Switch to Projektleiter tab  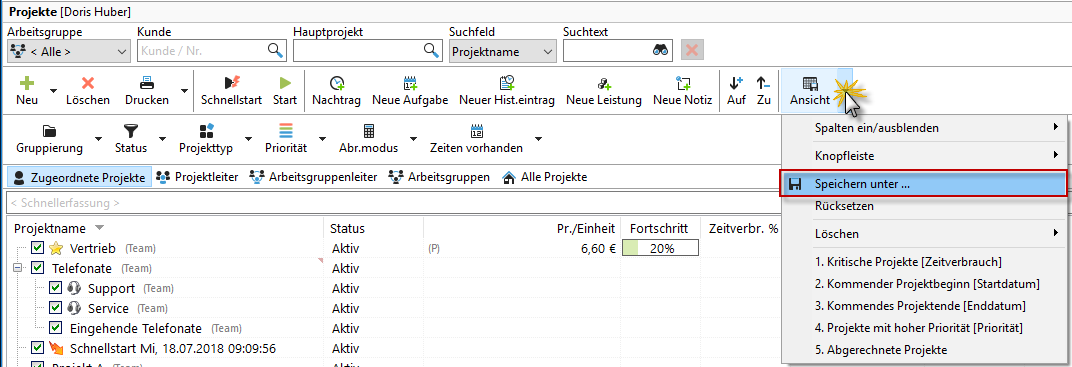[x=197, y=177]
